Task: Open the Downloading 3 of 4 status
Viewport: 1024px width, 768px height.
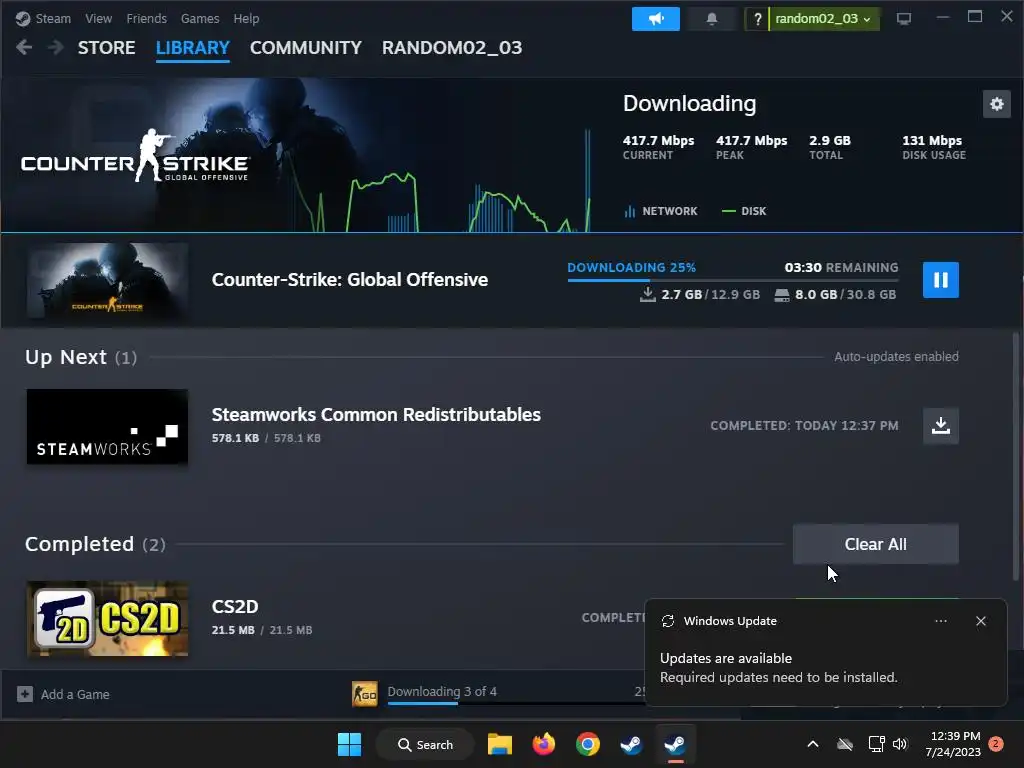Action: coord(441,691)
